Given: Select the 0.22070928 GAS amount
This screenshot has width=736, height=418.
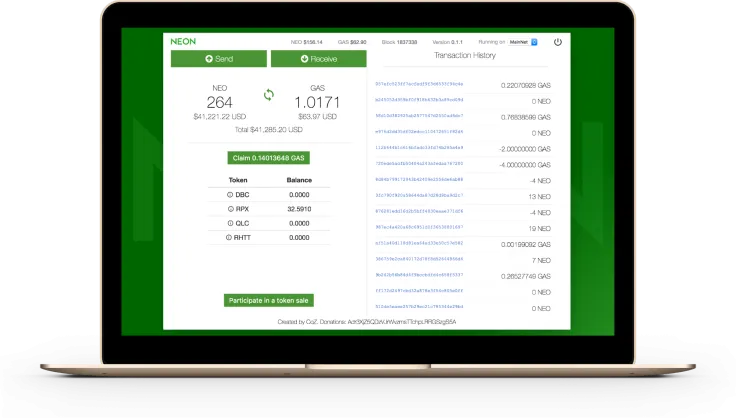Looking at the screenshot, I should (526, 85).
